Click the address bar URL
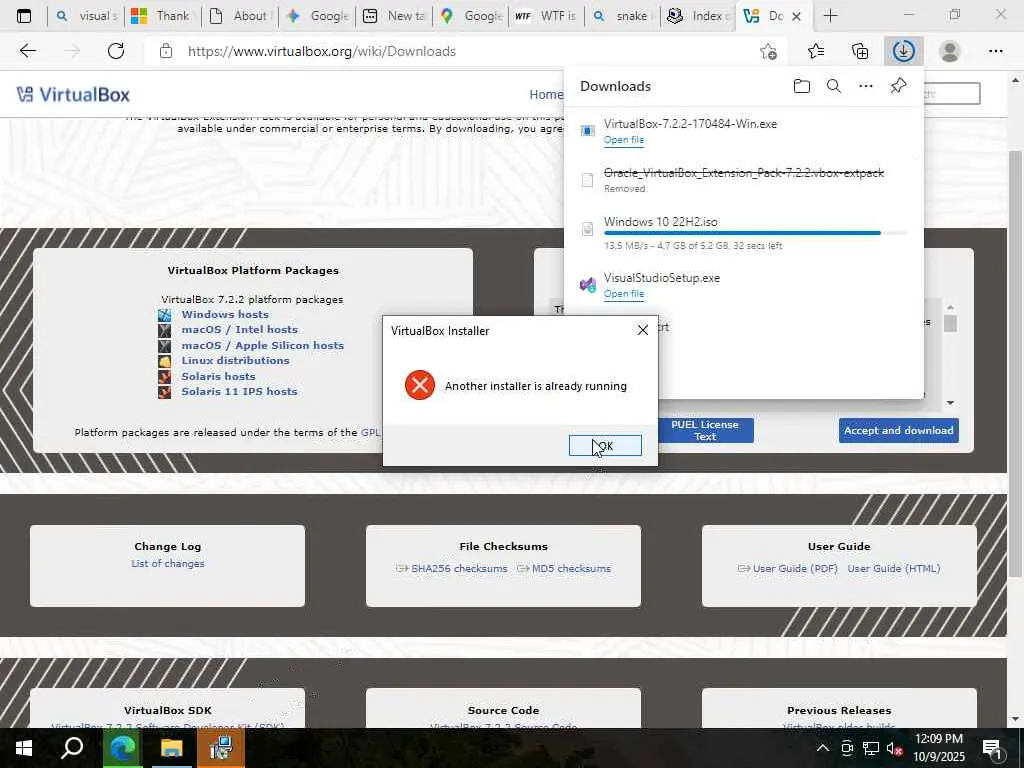The height and width of the screenshot is (768, 1024). (322, 51)
